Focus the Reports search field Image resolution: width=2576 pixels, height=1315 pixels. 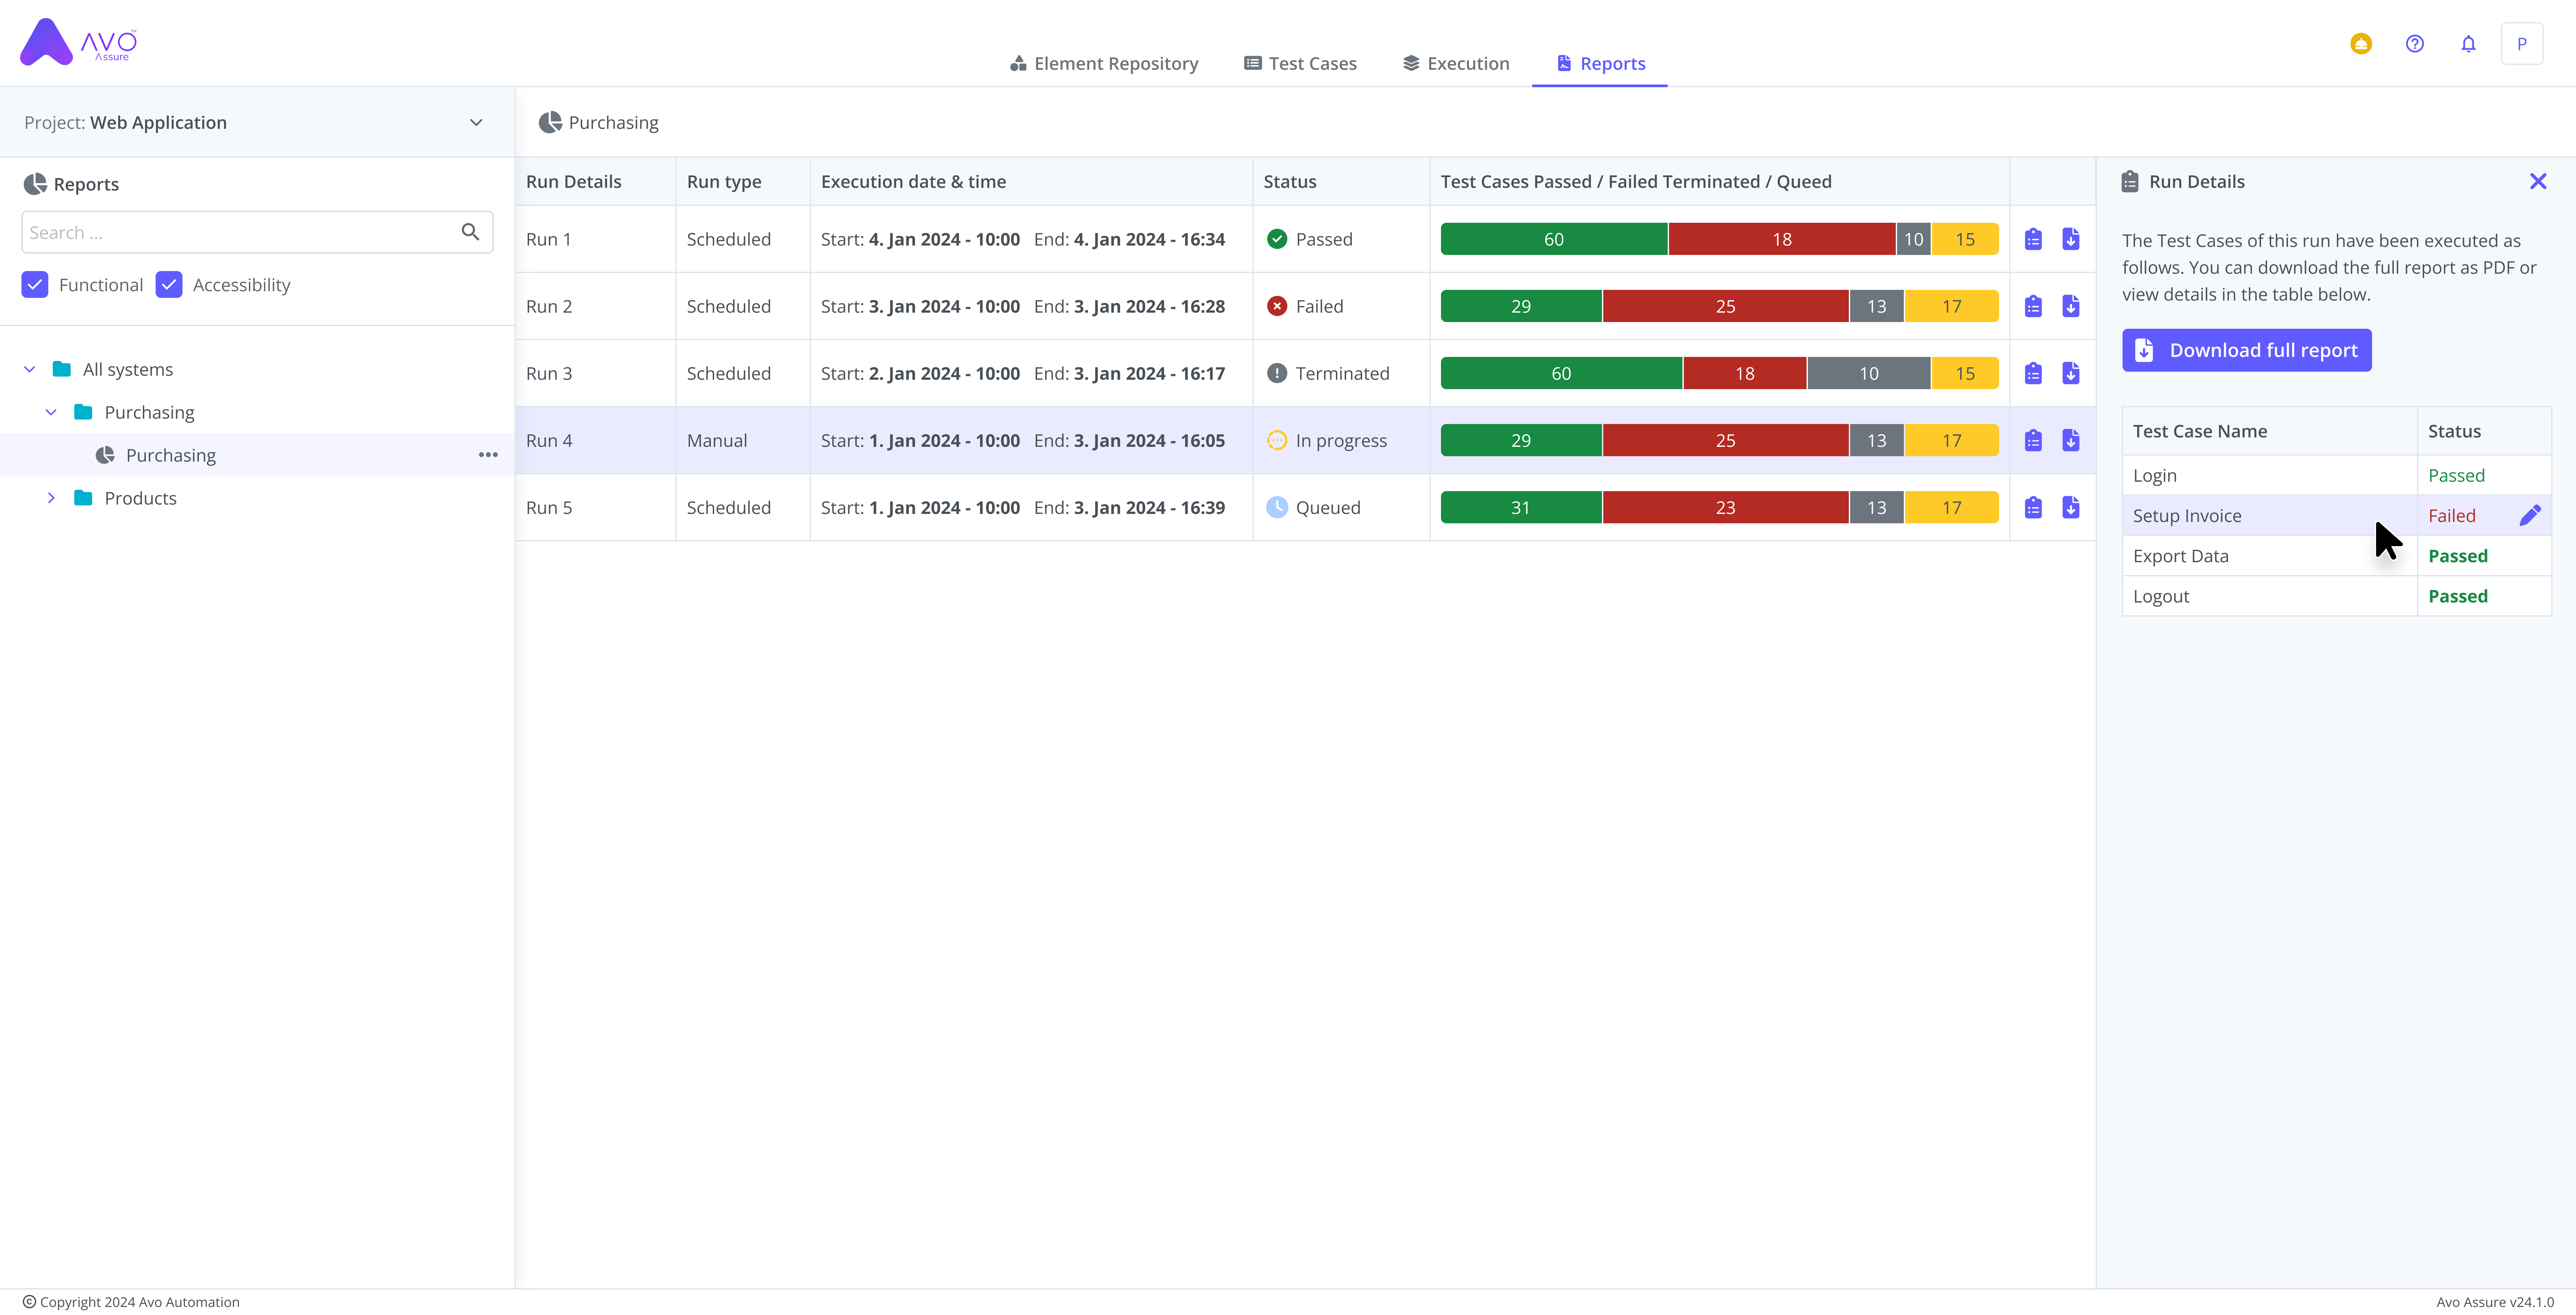238,232
